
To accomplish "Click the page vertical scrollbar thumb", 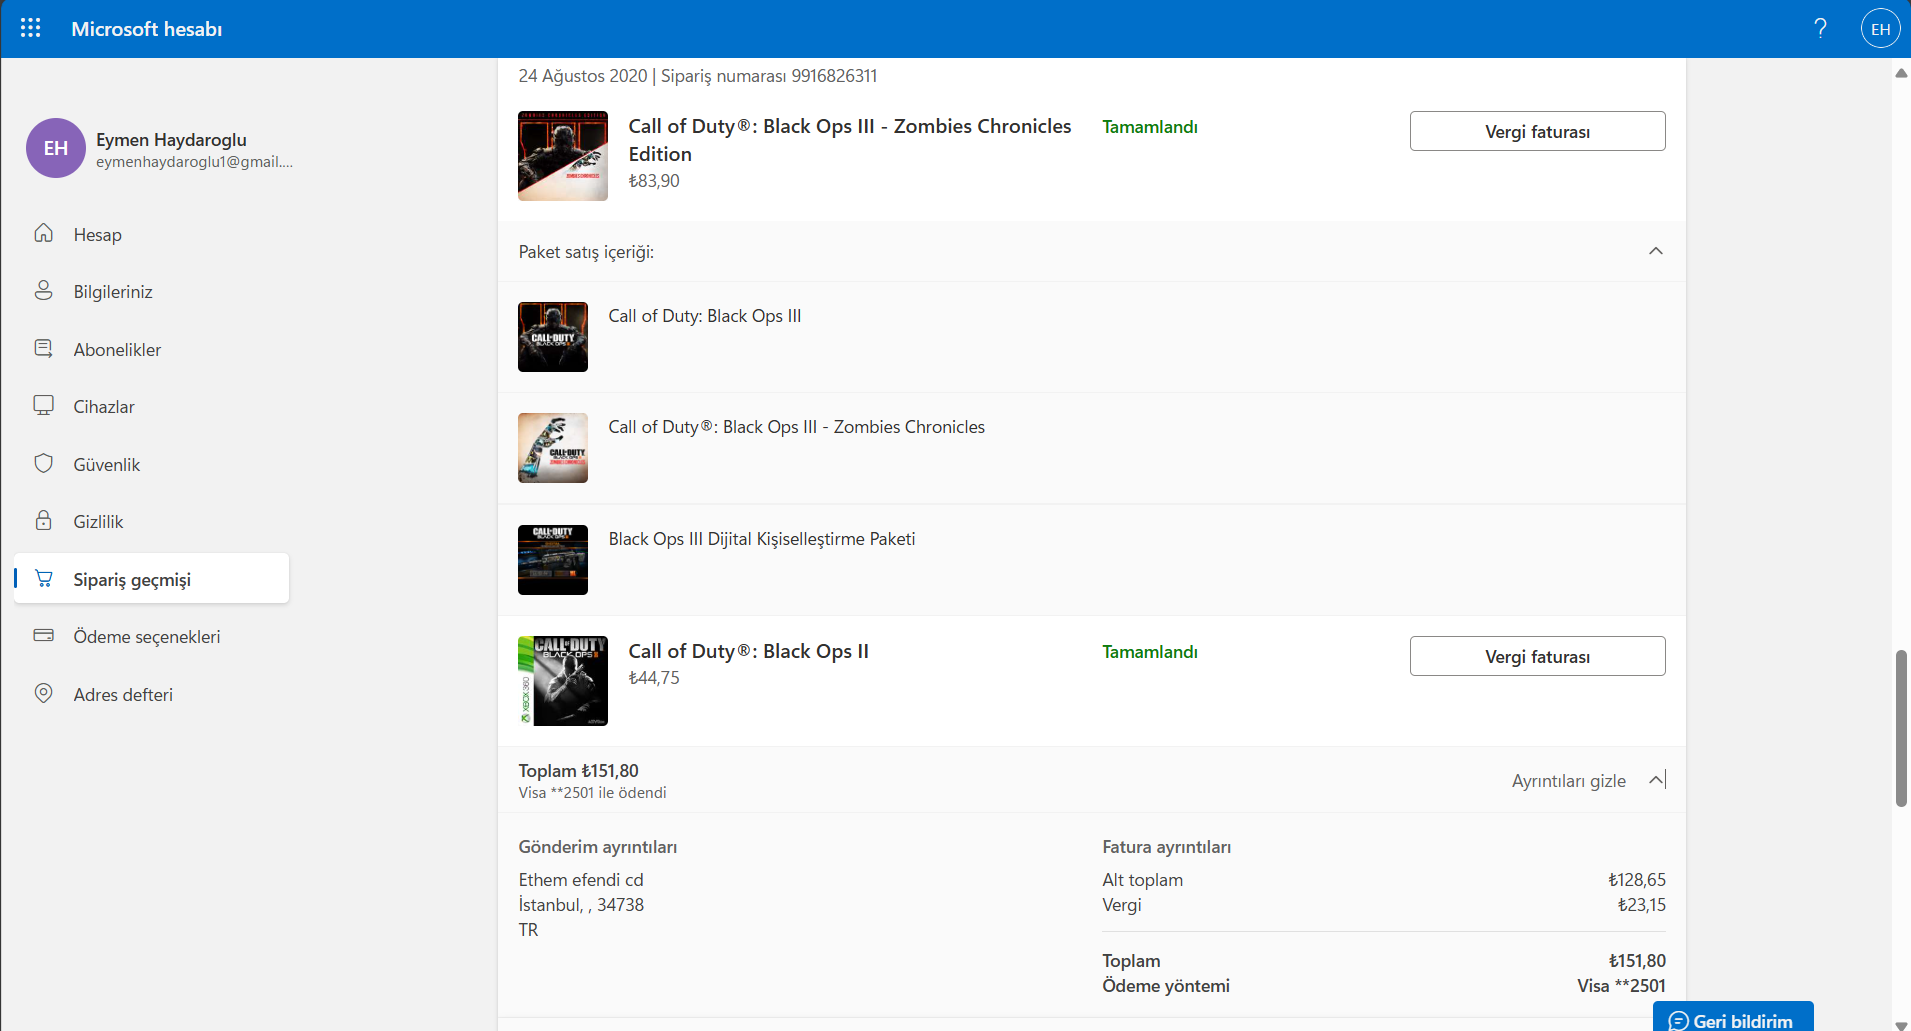I will click(x=1901, y=728).
